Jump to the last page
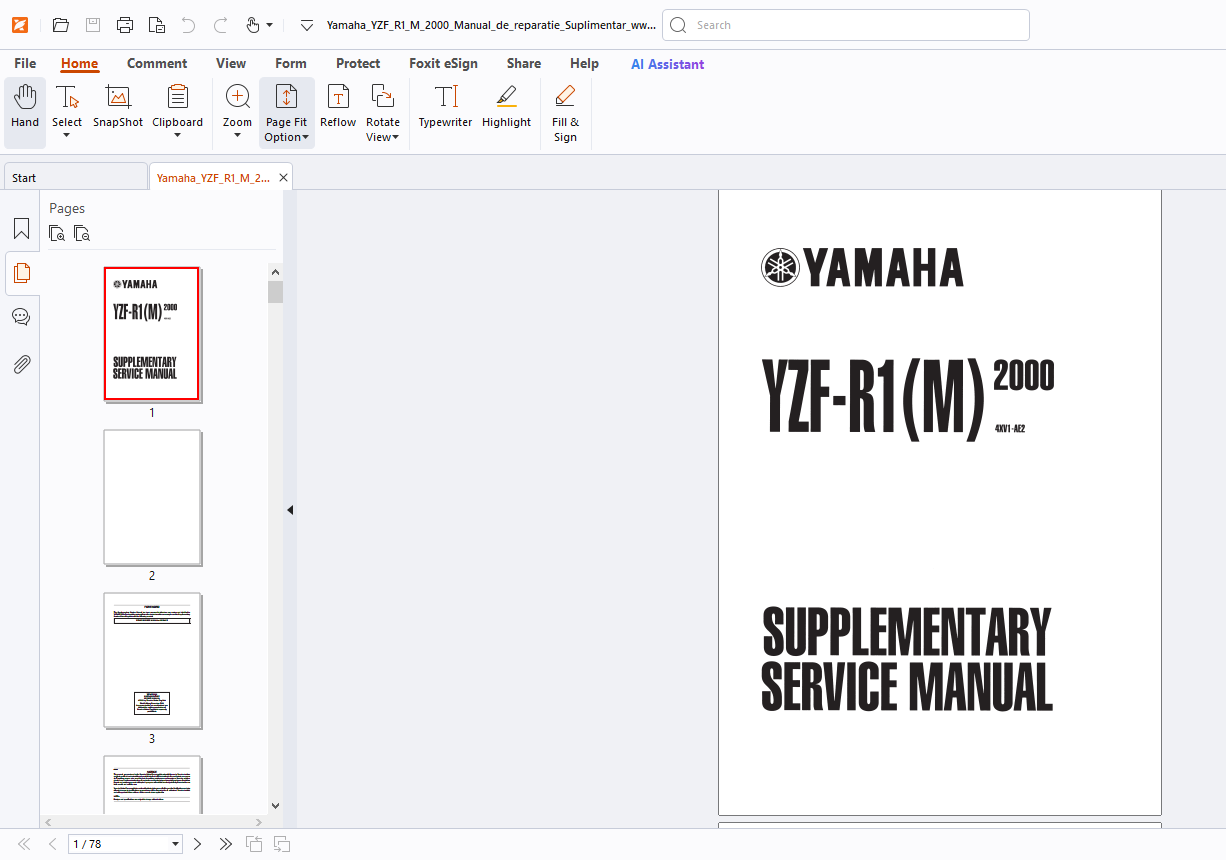Image resolution: width=1226 pixels, height=860 pixels. [225, 844]
